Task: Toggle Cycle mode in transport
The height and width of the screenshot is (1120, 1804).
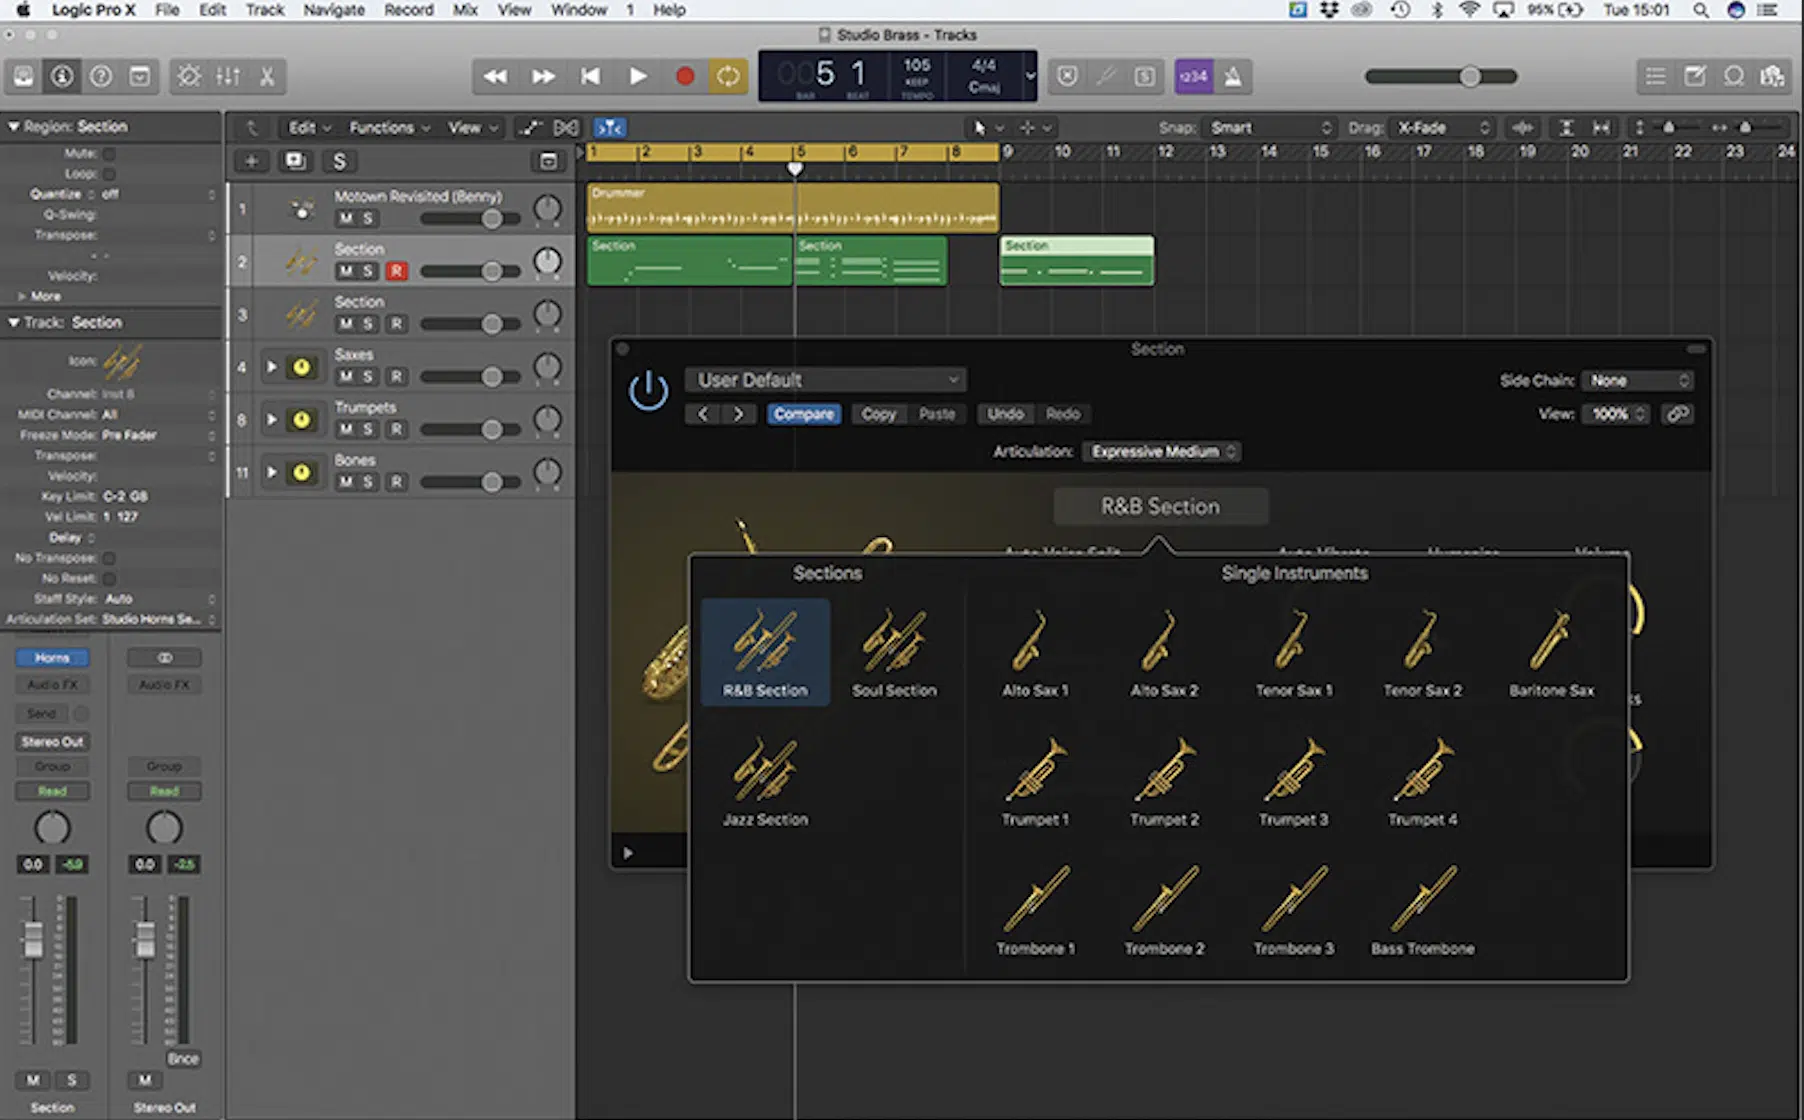Action: (x=728, y=76)
